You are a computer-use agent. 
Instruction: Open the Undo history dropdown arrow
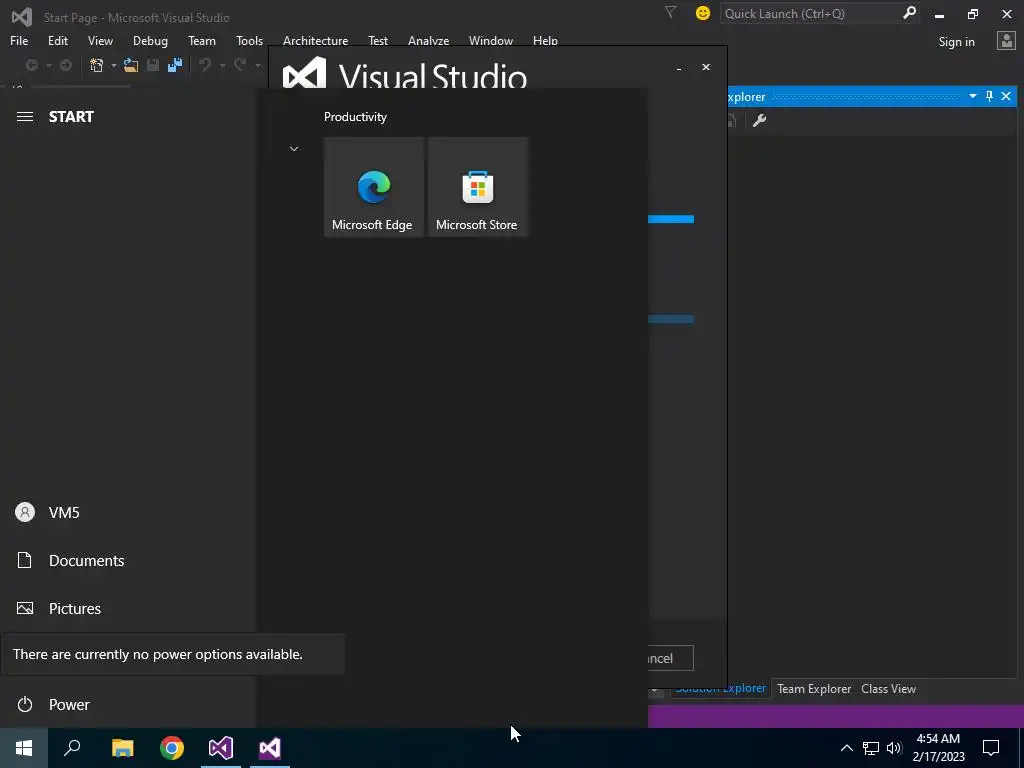(222, 65)
